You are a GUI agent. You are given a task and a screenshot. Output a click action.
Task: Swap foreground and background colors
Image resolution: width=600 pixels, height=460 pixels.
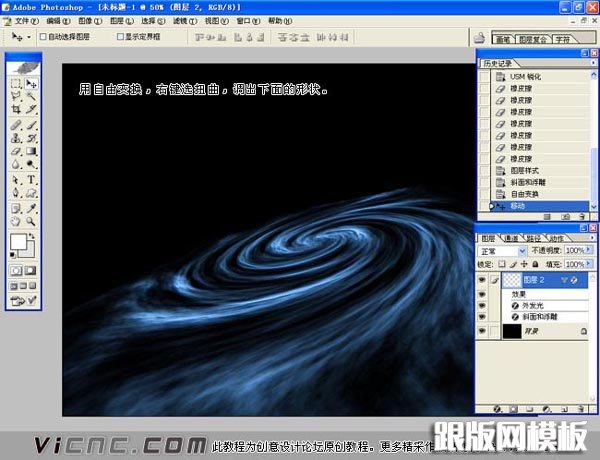(x=32, y=237)
